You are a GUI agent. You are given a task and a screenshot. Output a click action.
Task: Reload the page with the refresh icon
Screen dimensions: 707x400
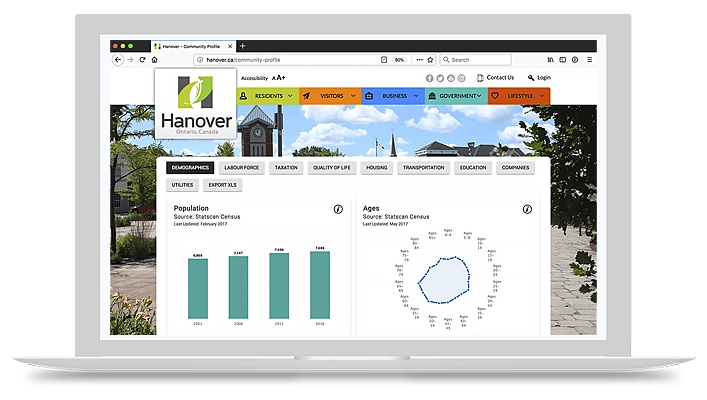coord(142,60)
